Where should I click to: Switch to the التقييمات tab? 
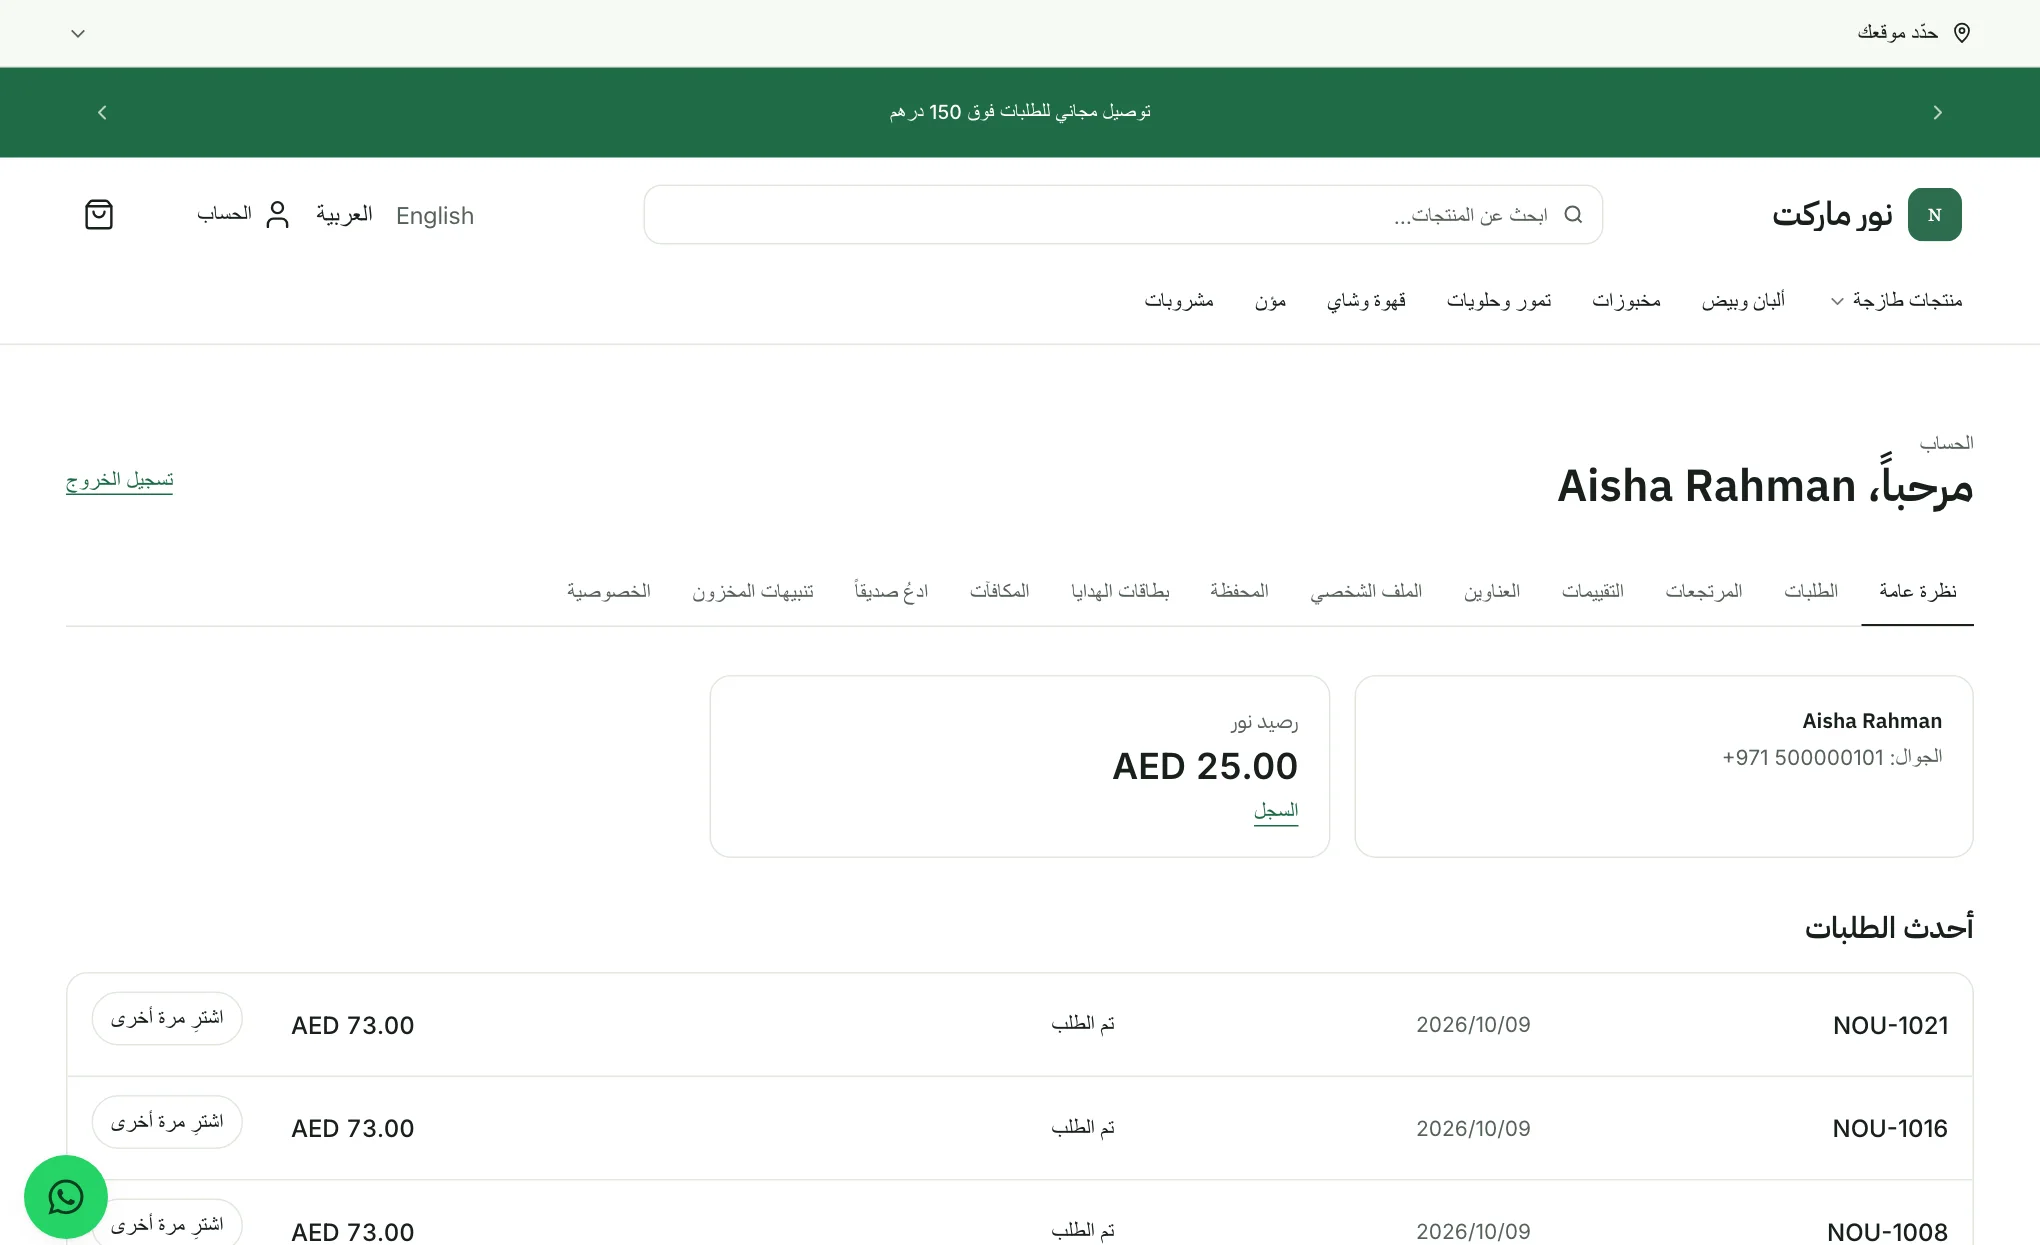click(1593, 591)
